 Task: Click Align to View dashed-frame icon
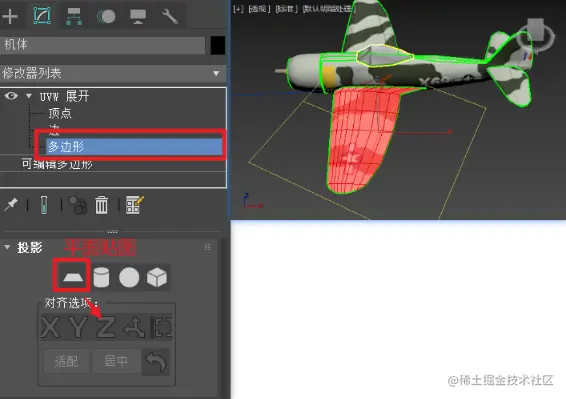click(x=161, y=328)
